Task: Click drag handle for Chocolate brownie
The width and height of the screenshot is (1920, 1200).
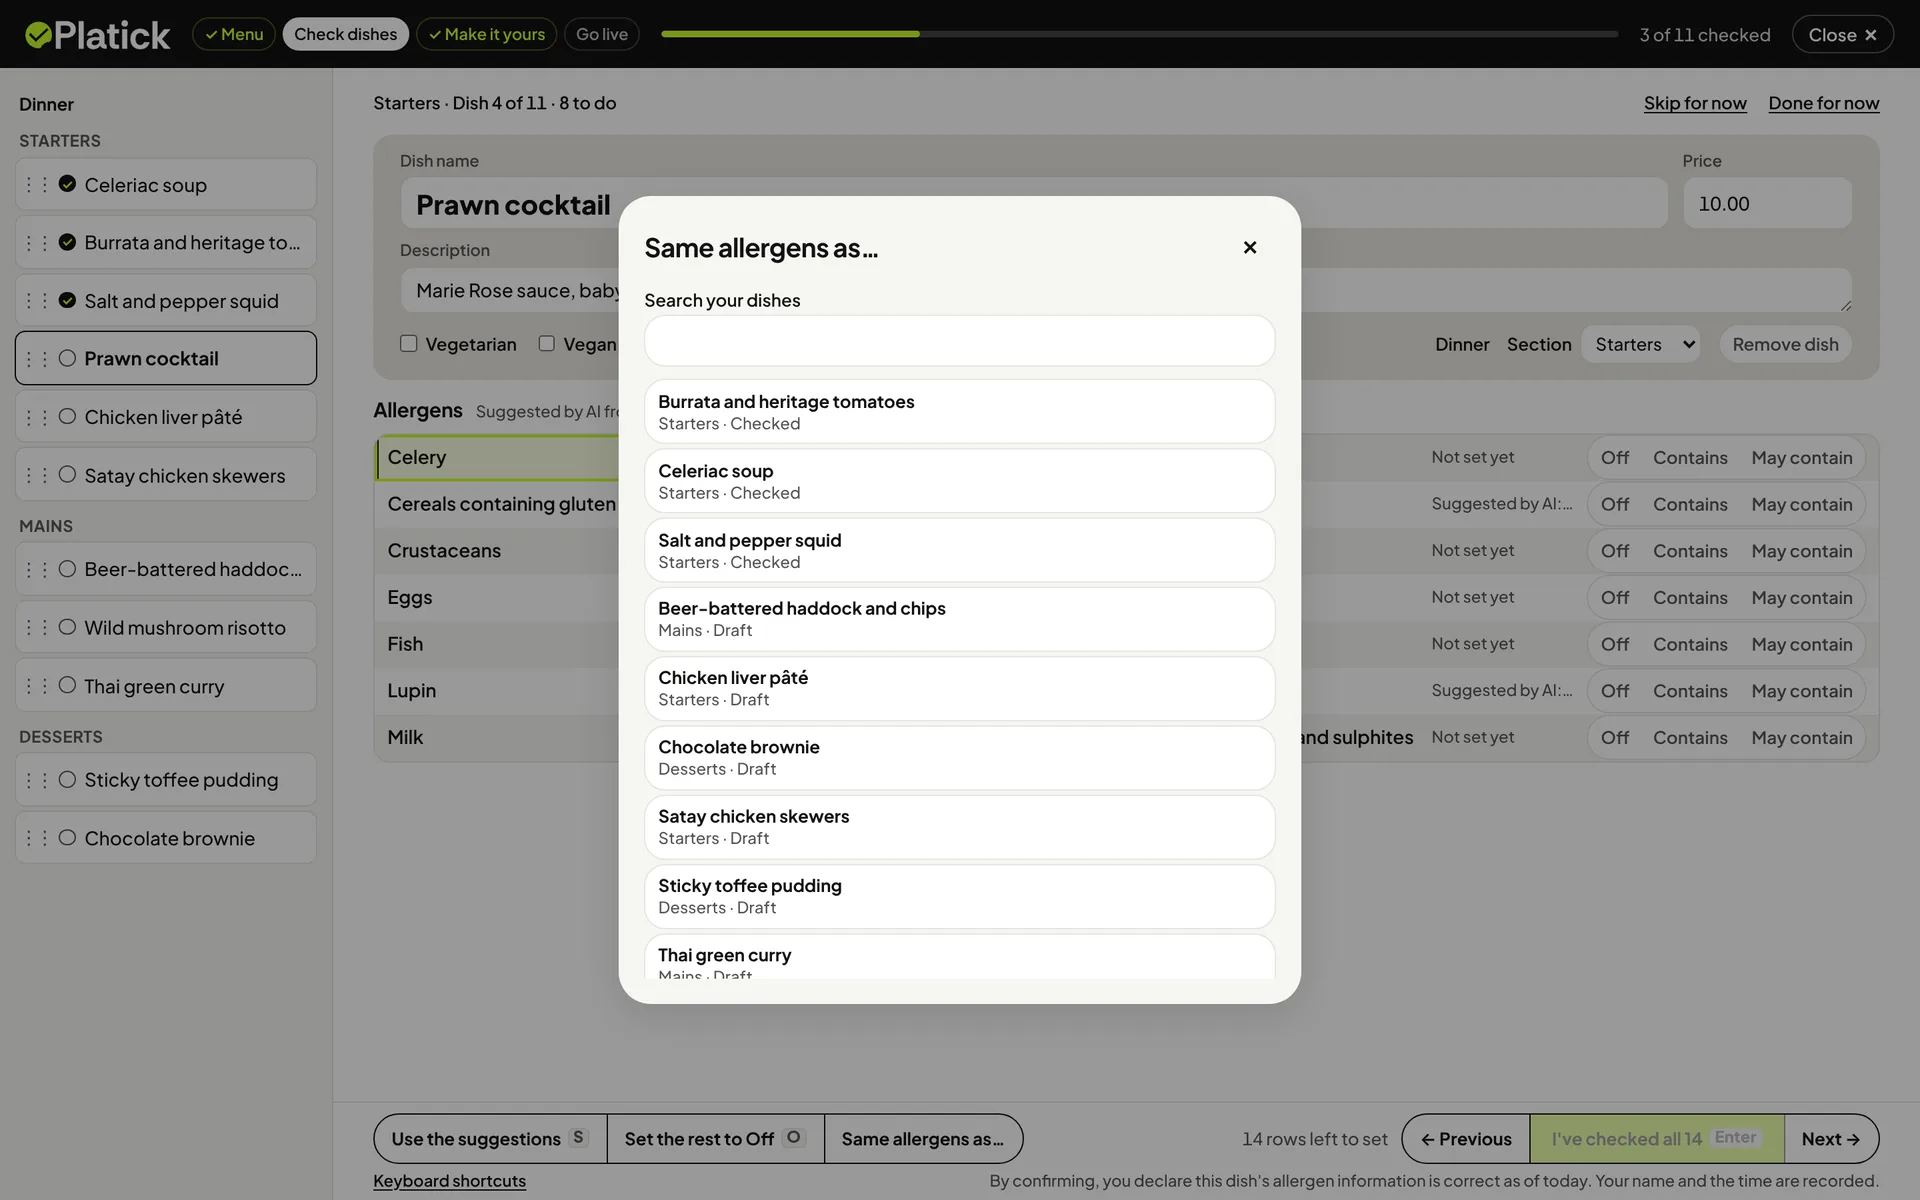Action: [x=36, y=838]
